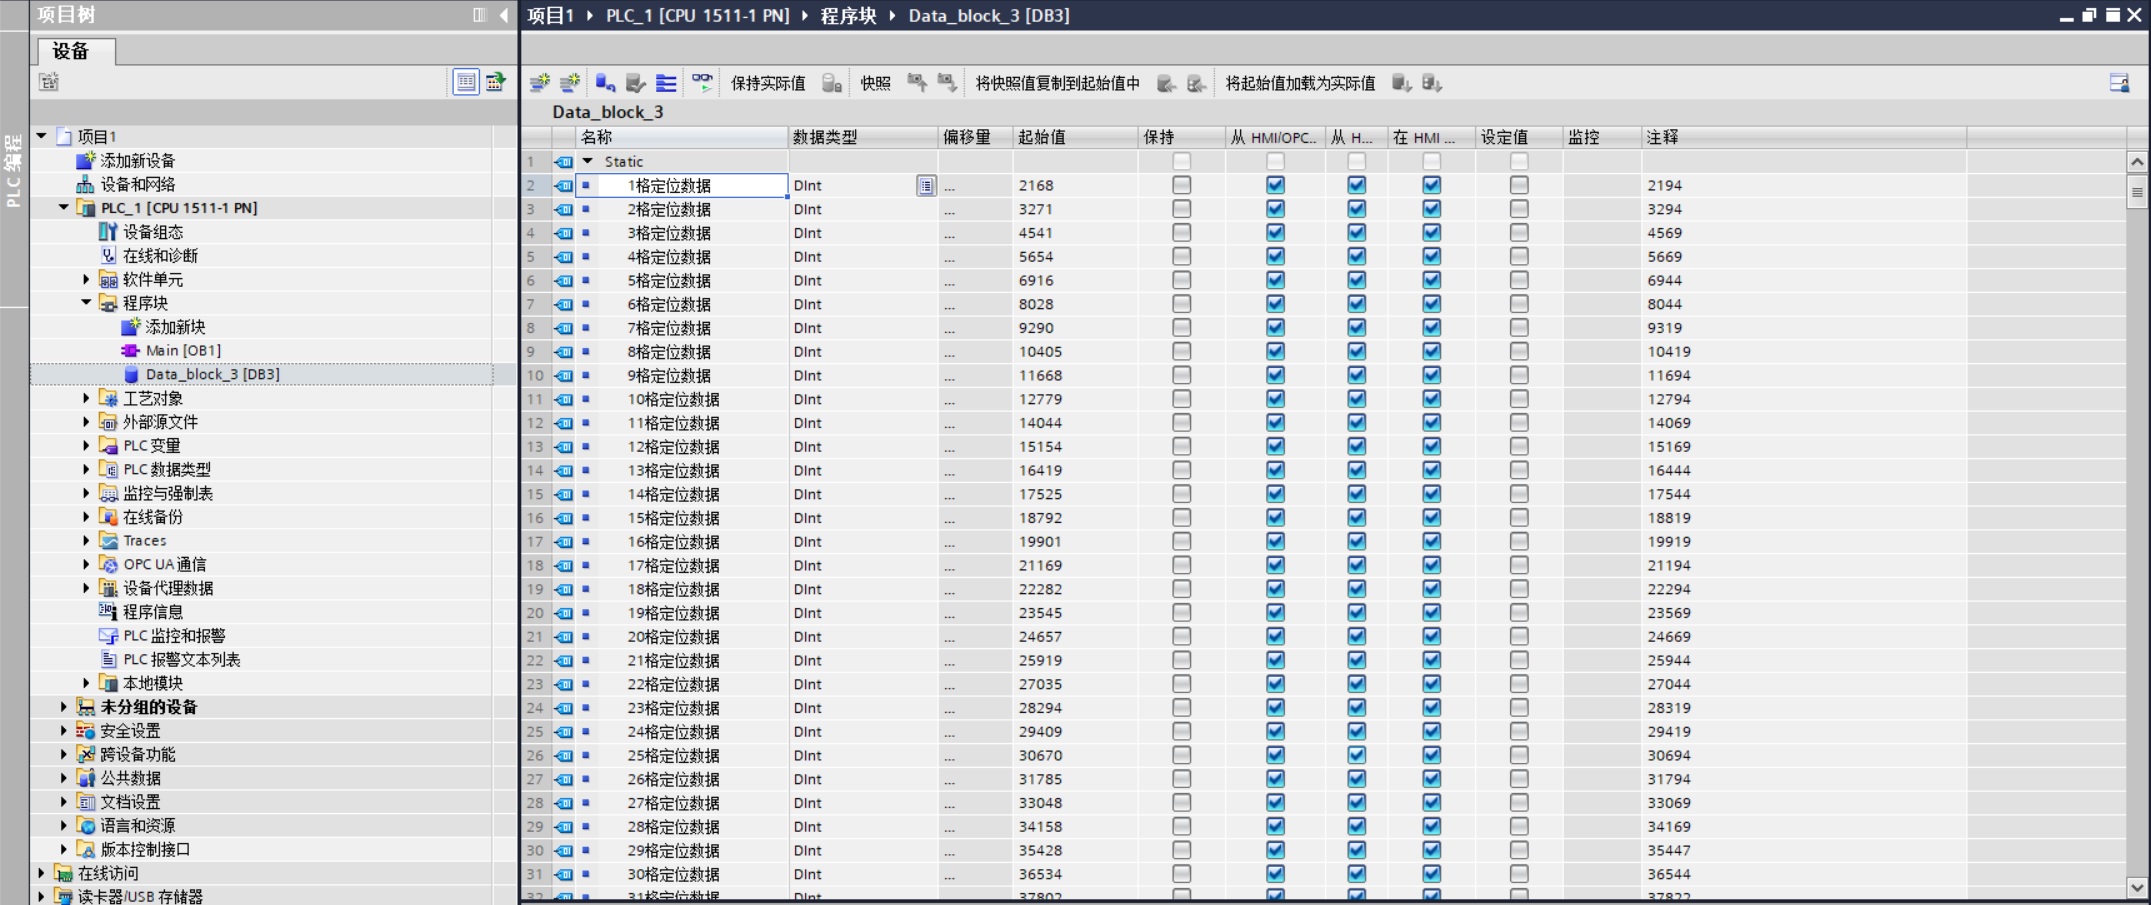The width and height of the screenshot is (2151, 905).
Task: Open Main [OB1] block in tree
Action: click(x=182, y=350)
